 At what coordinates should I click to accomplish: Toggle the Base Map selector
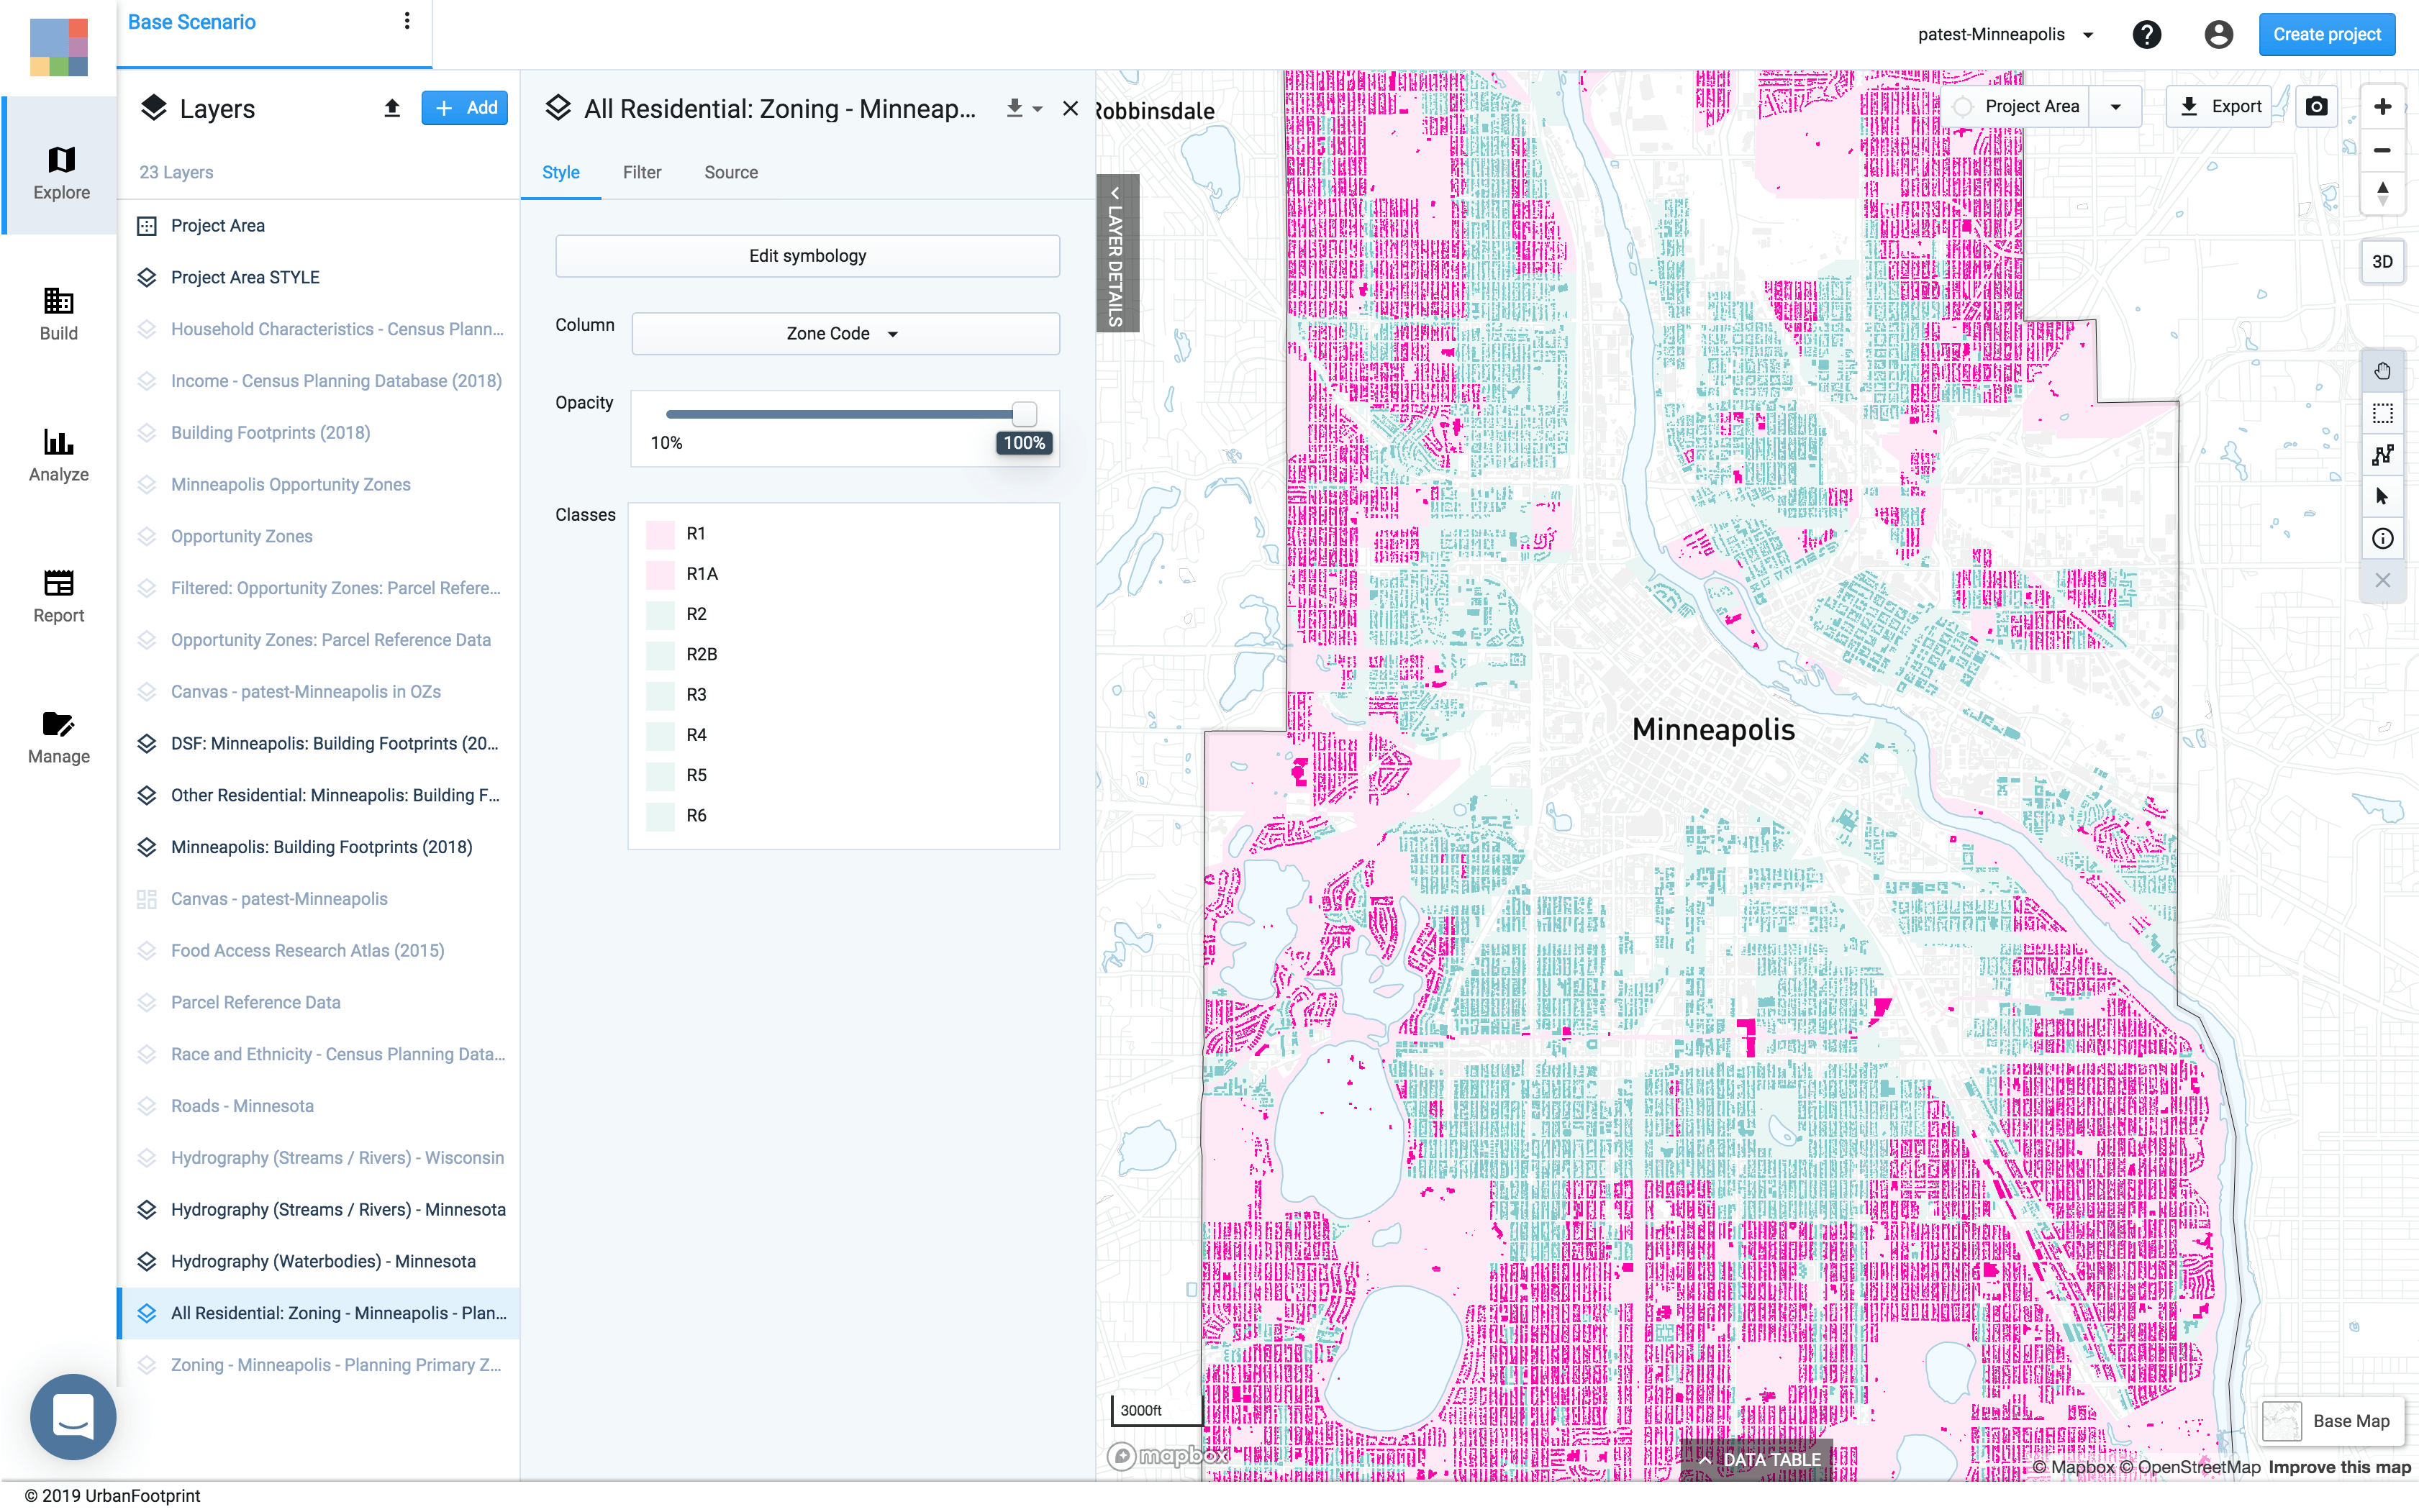coord(2330,1420)
